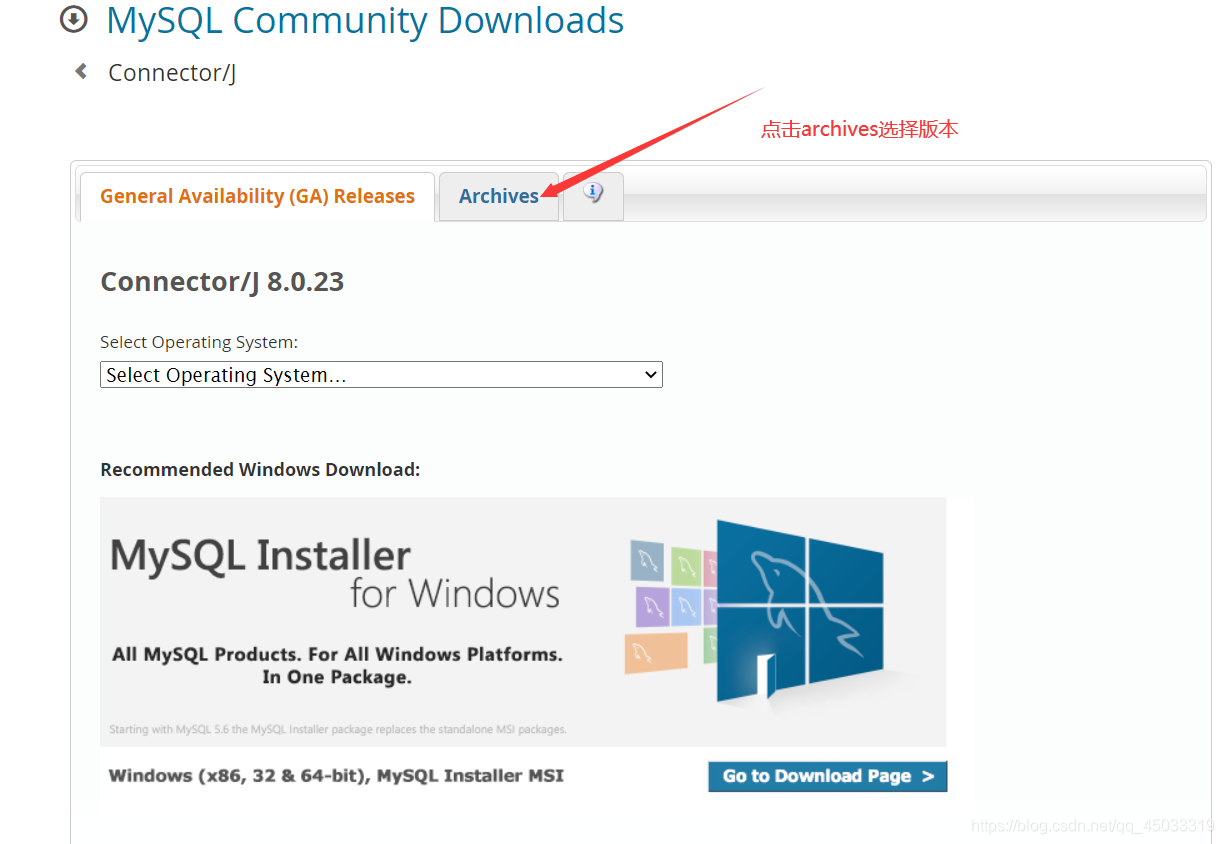Click the dropdown arrow of OS selector
This screenshot has height=844, width=1224.
click(x=651, y=375)
